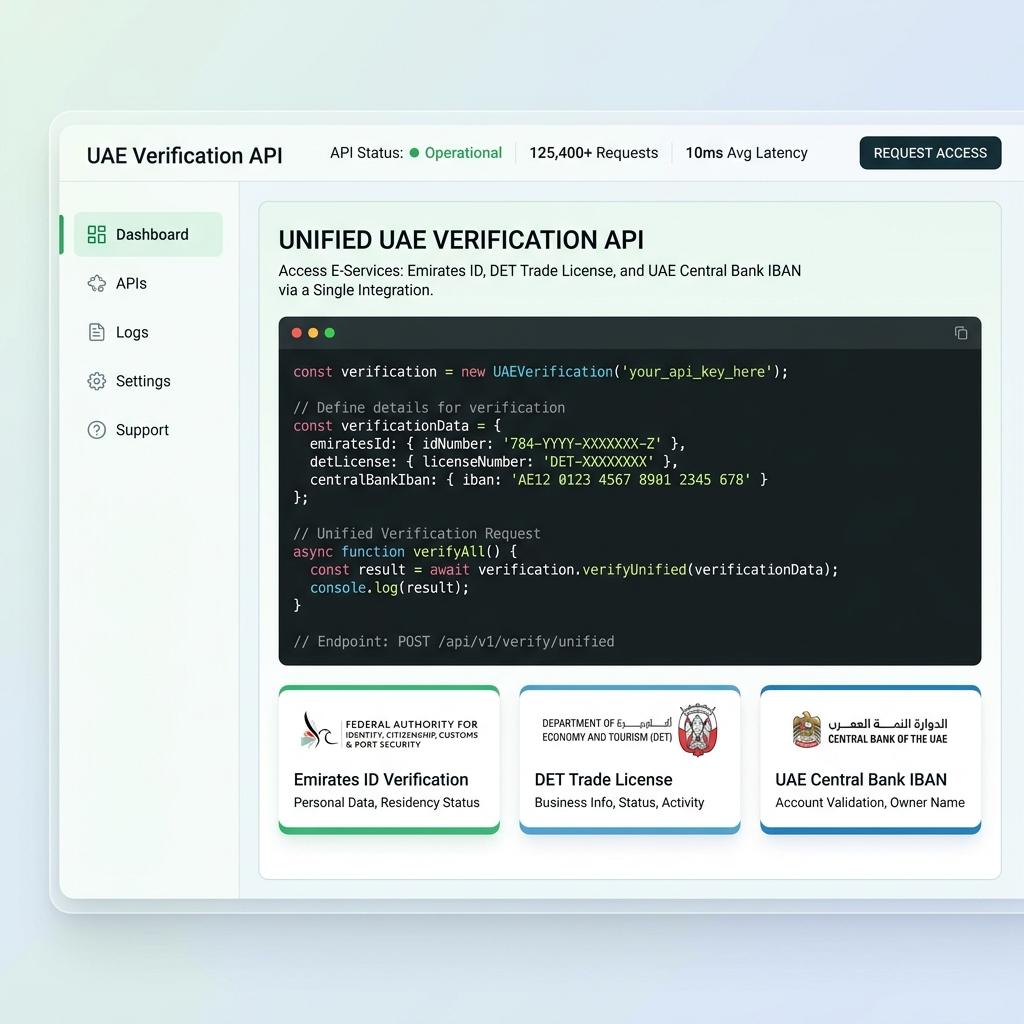Click the Federal Authority falcon logo
This screenshot has width=1024, height=1024.
point(318,730)
